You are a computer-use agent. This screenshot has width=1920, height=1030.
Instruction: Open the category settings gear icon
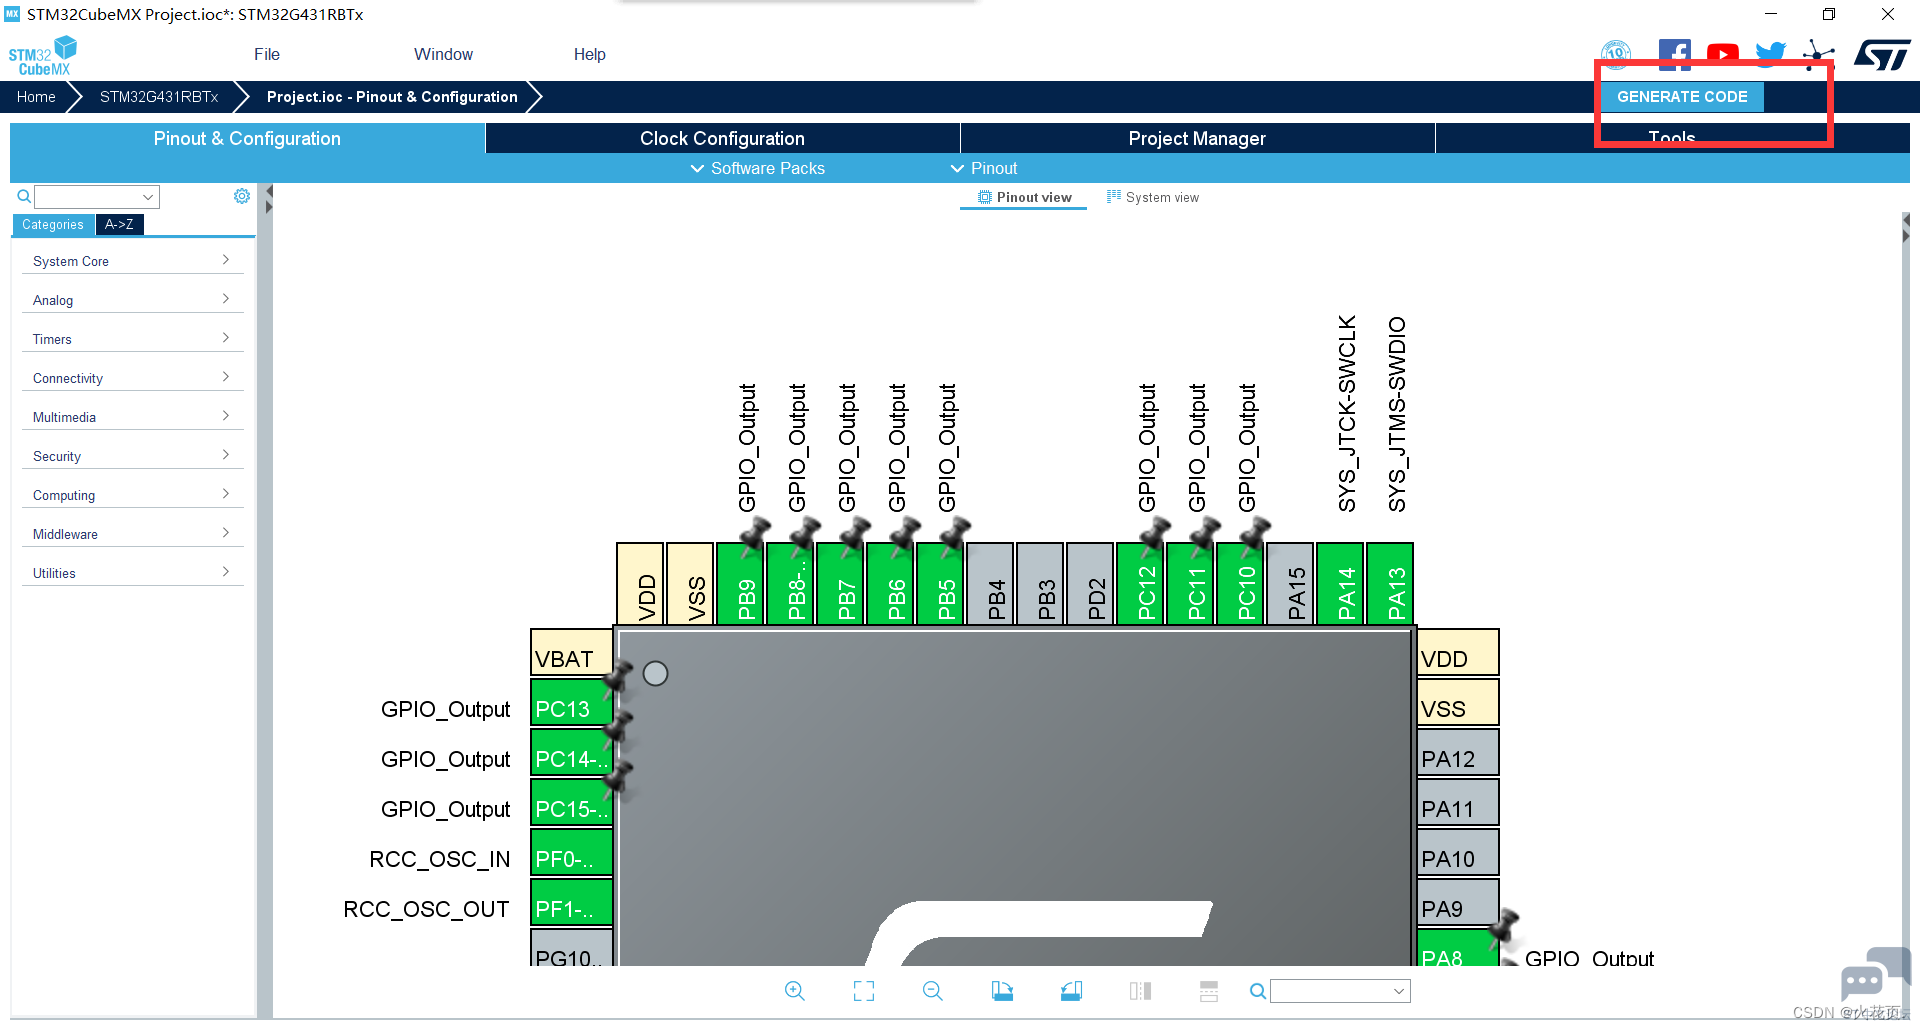(x=242, y=196)
